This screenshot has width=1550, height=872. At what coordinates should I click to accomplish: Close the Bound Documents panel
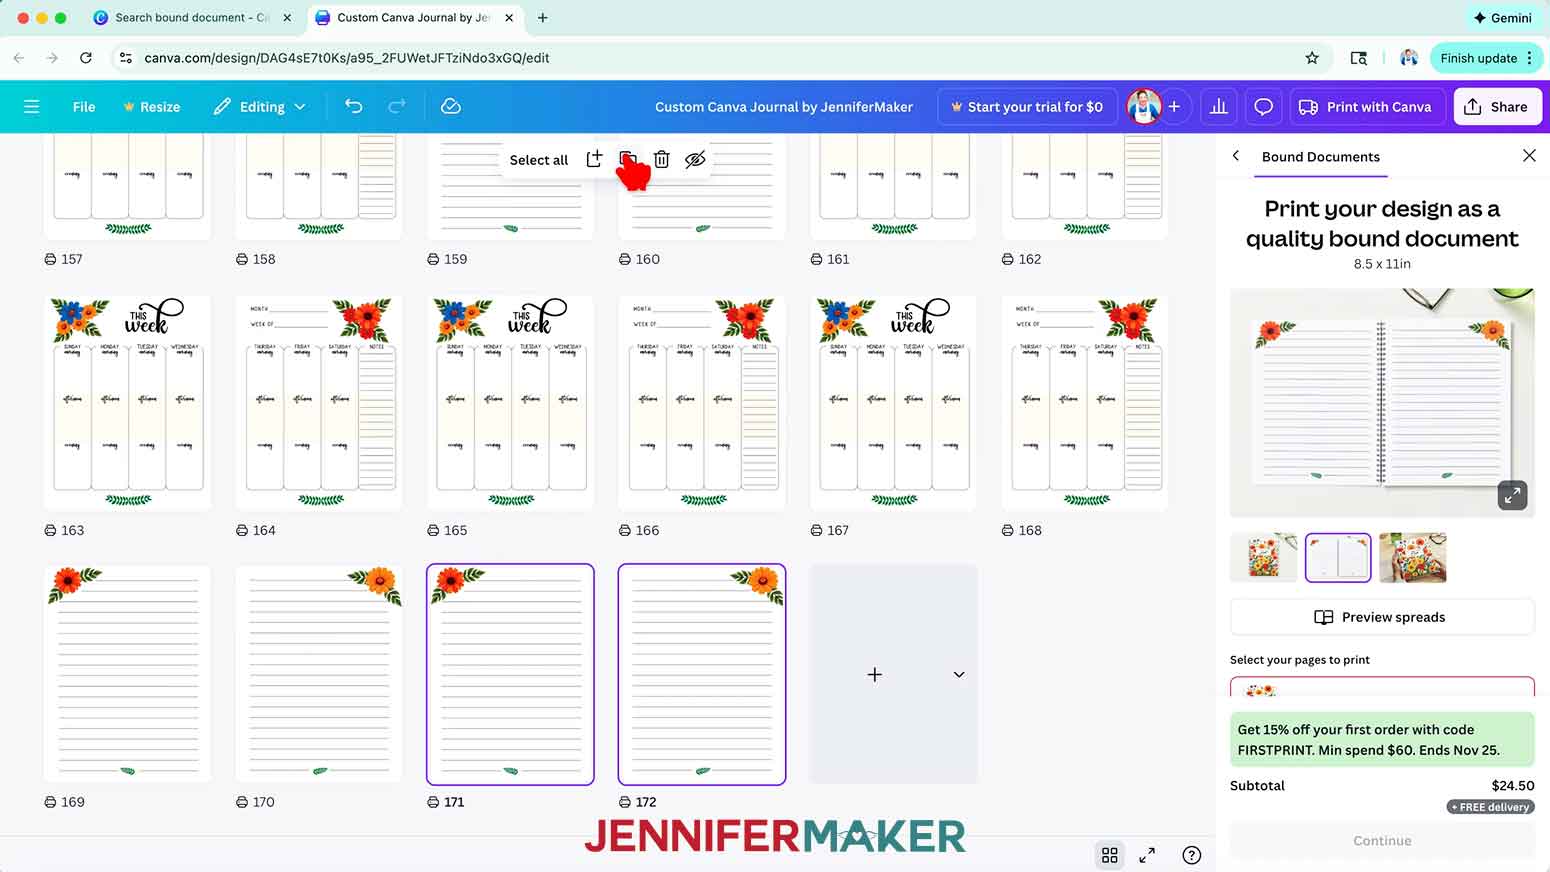[1529, 155]
